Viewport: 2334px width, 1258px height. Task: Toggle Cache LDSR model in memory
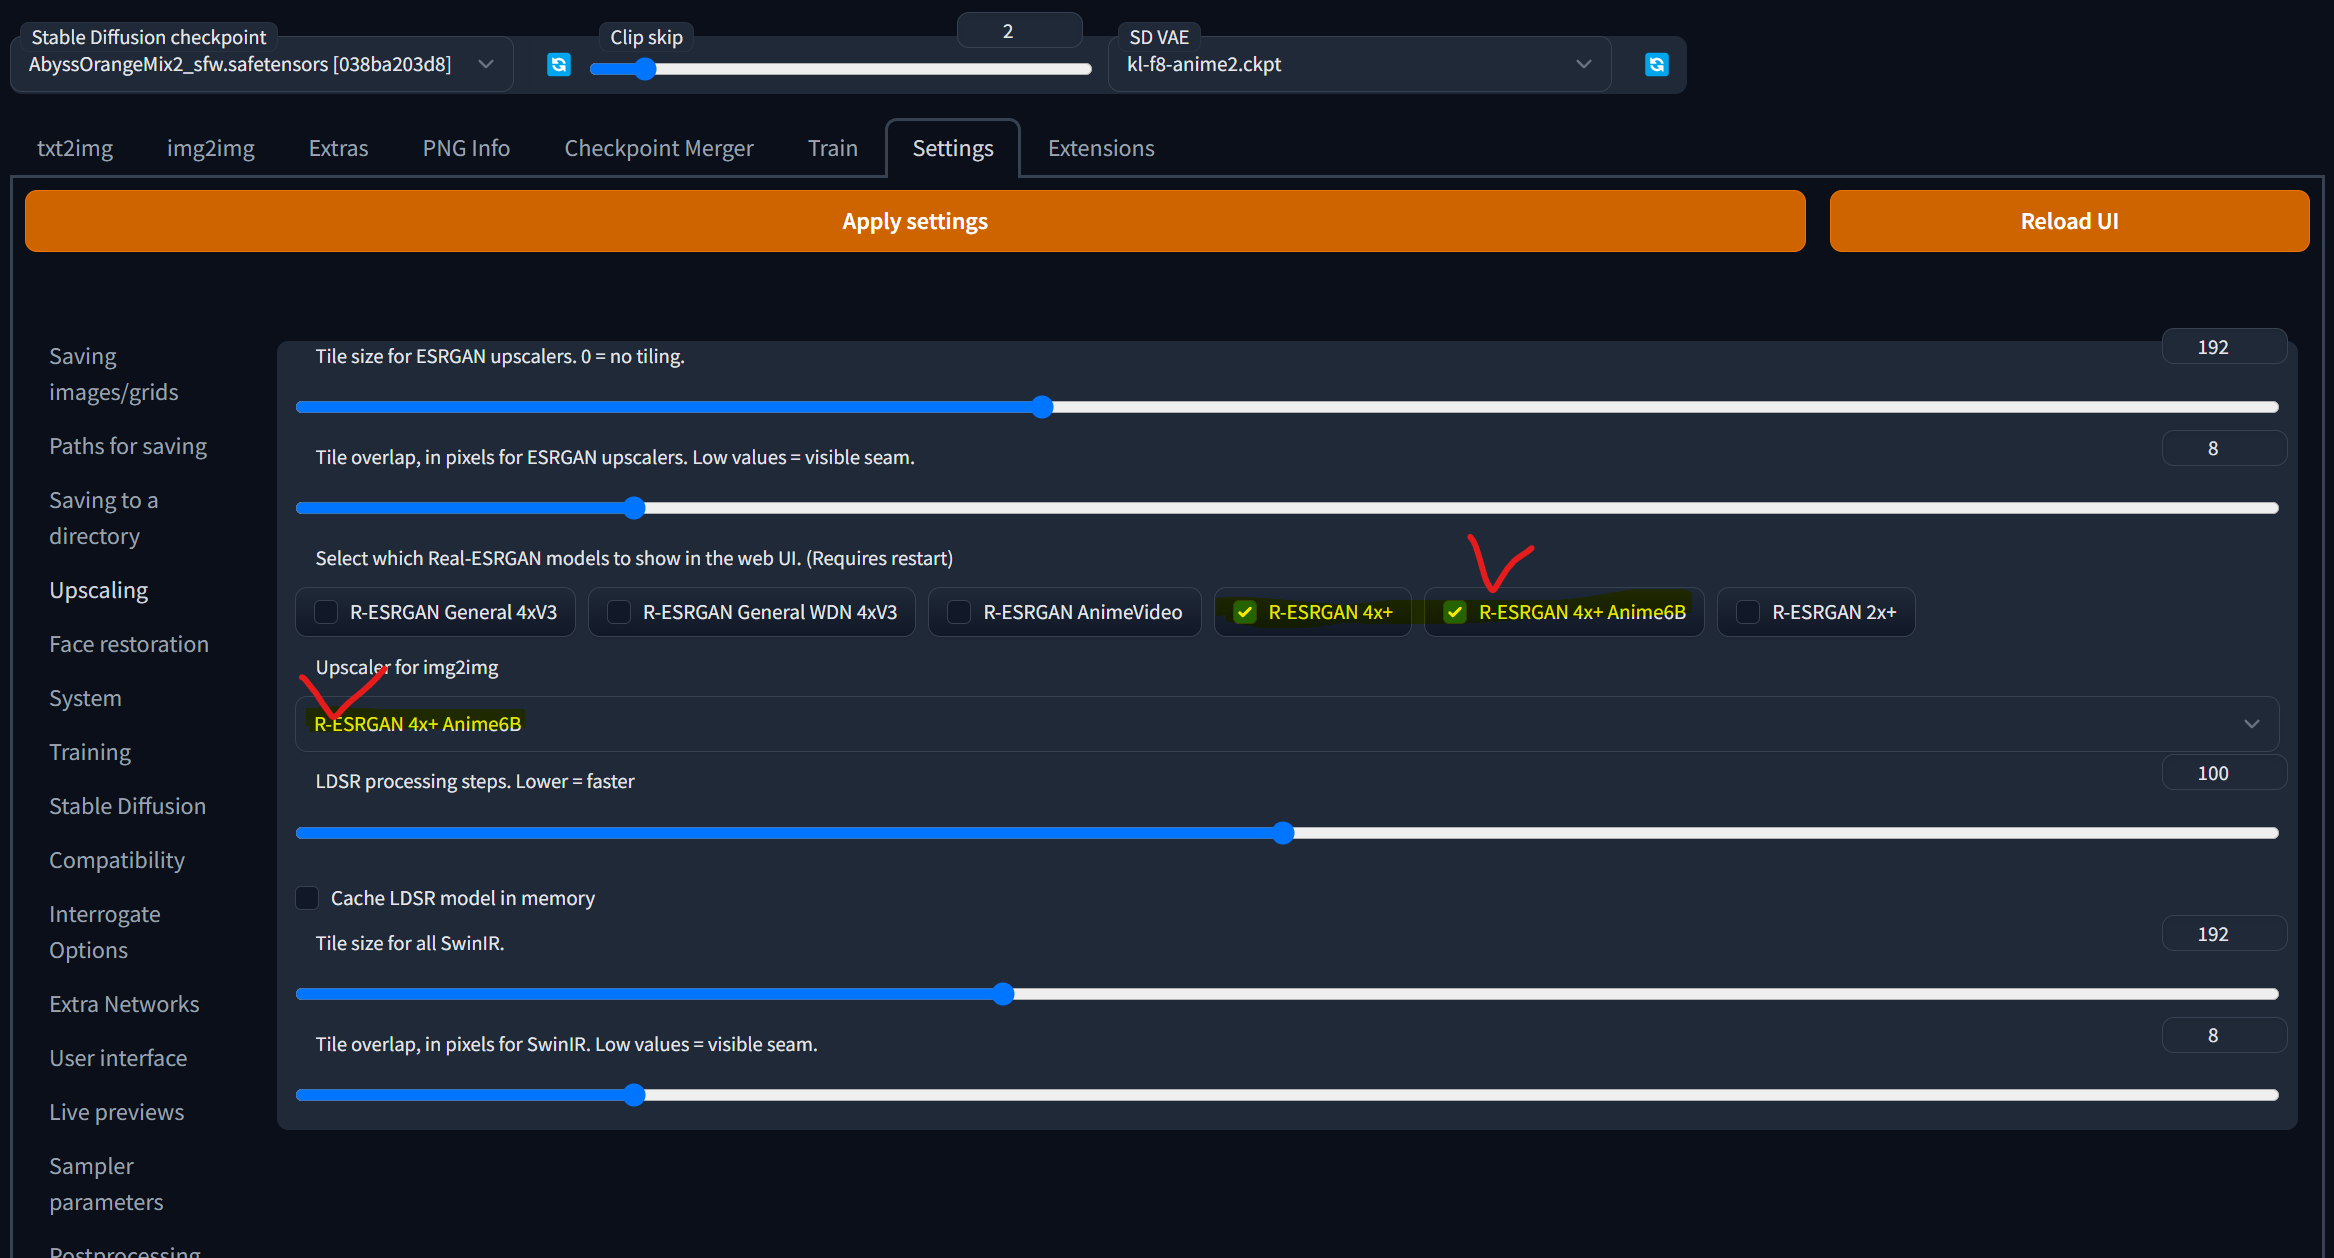tap(308, 898)
